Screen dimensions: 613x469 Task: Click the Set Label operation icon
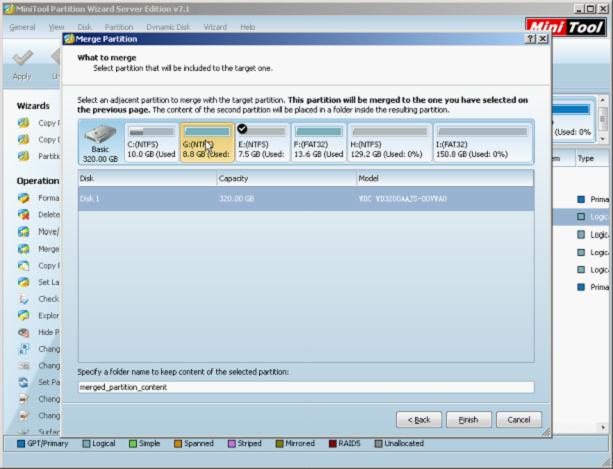tap(23, 282)
